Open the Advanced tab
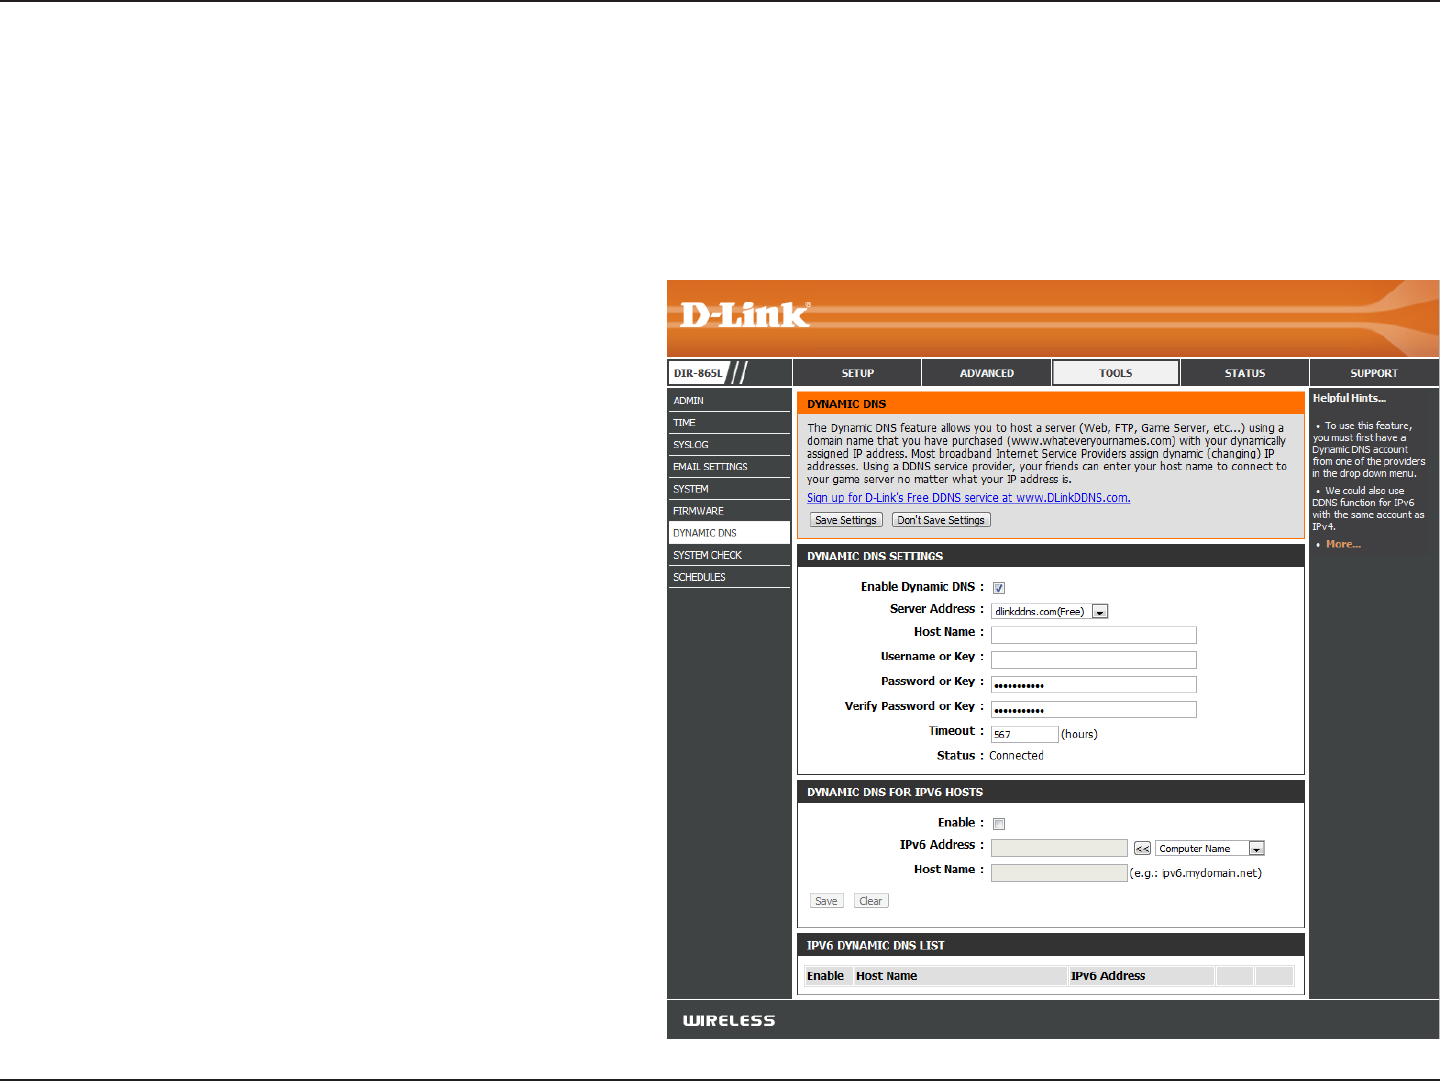 click(987, 373)
